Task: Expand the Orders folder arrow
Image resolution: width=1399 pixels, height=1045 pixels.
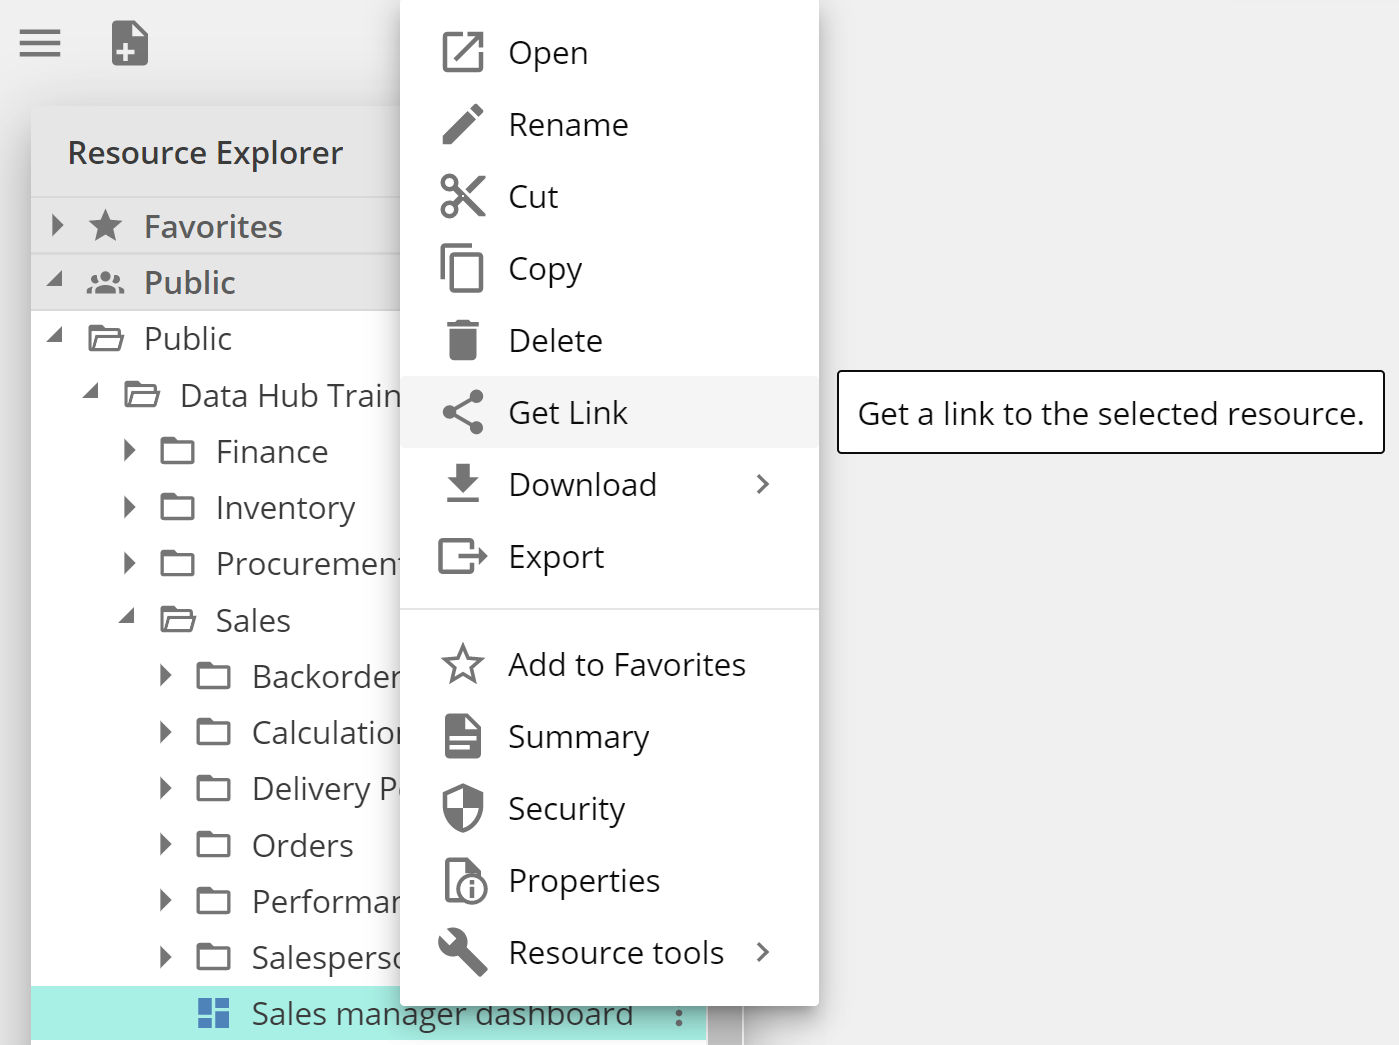Action: click(x=165, y=845)
